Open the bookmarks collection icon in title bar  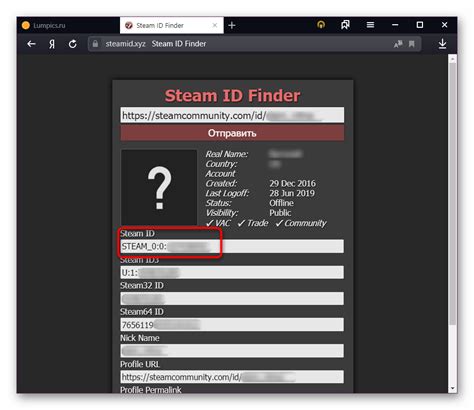pos(345,25)
